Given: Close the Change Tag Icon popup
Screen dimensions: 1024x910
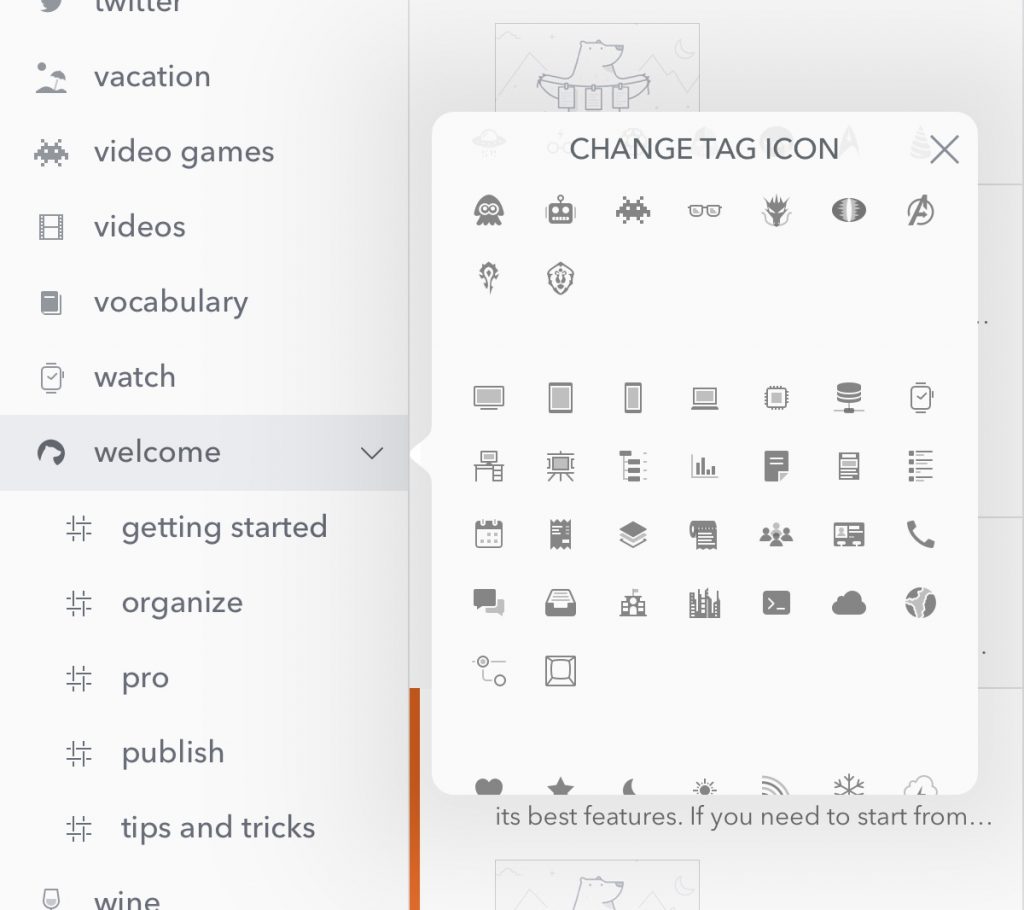Looking at the screenshot, I should 944,150.
